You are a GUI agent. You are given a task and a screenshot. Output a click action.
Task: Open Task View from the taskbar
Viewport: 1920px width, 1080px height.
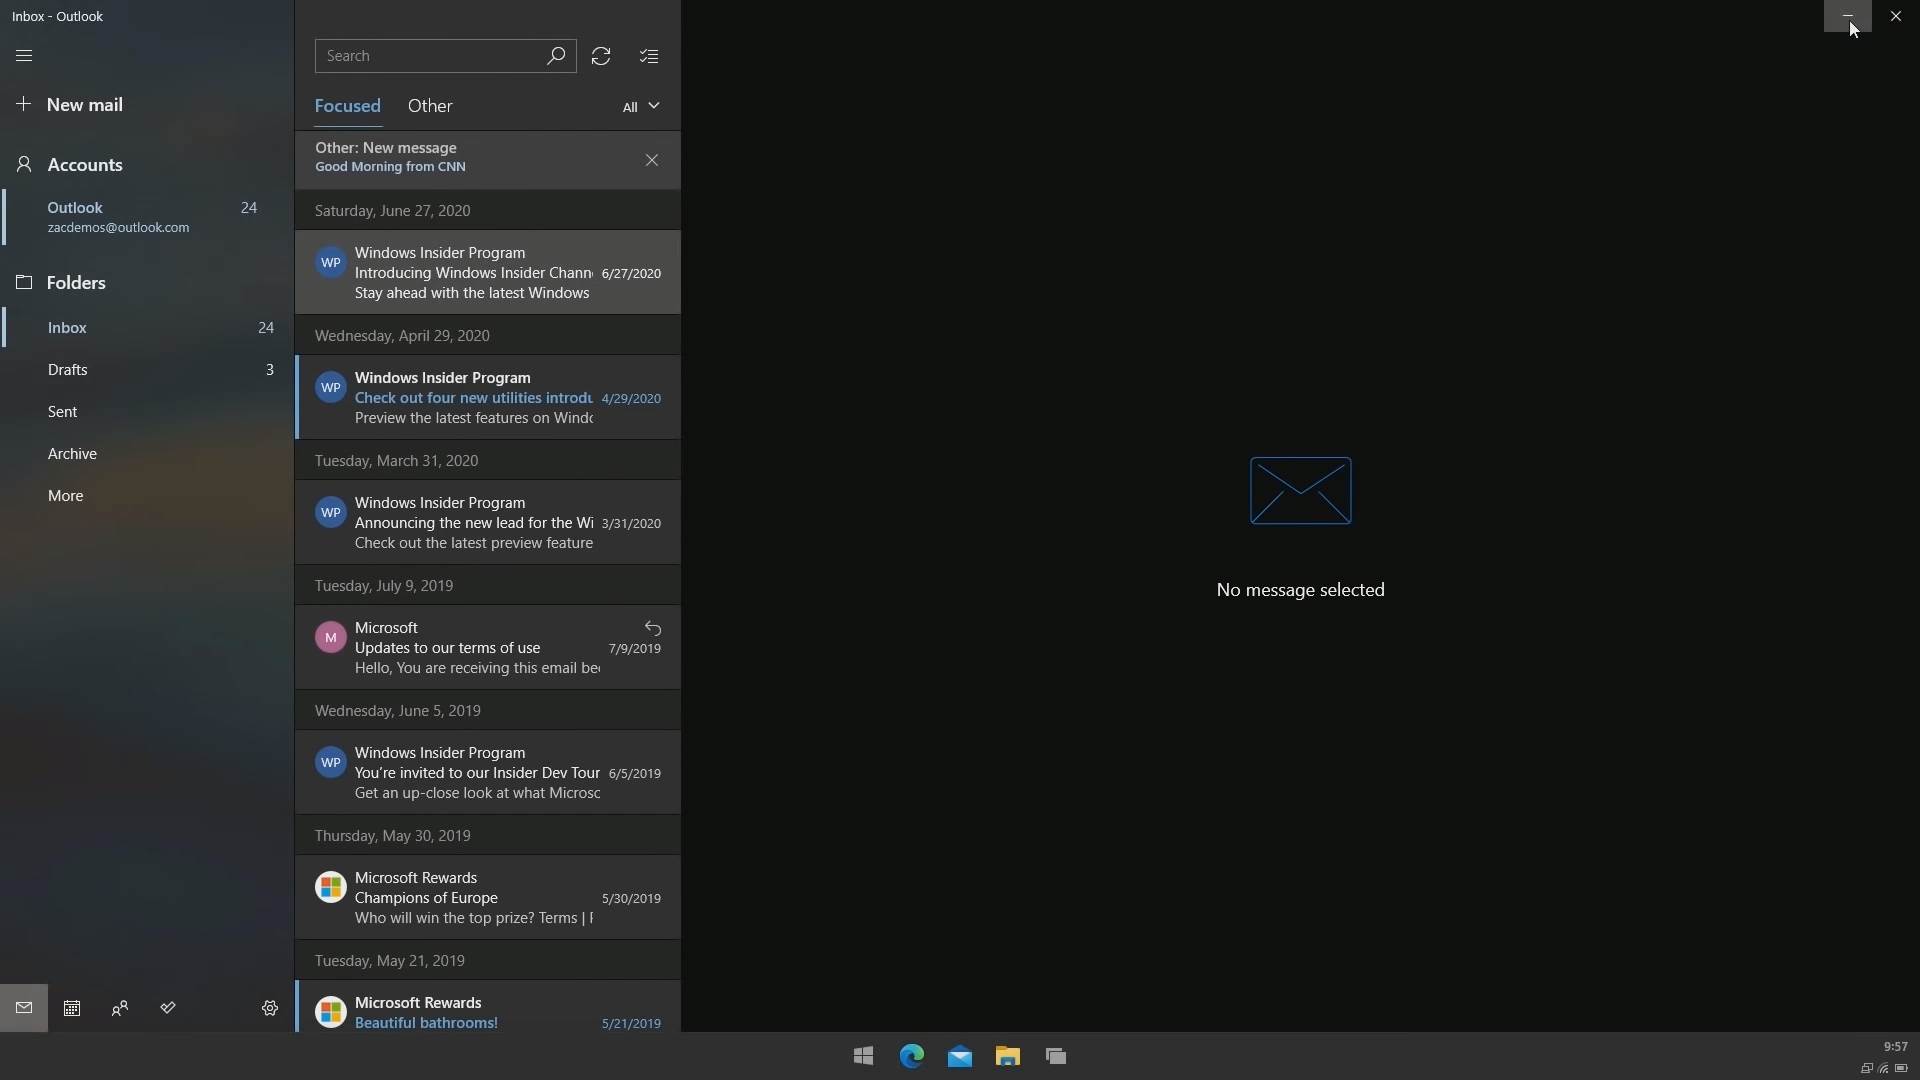click(1055, 1055)
